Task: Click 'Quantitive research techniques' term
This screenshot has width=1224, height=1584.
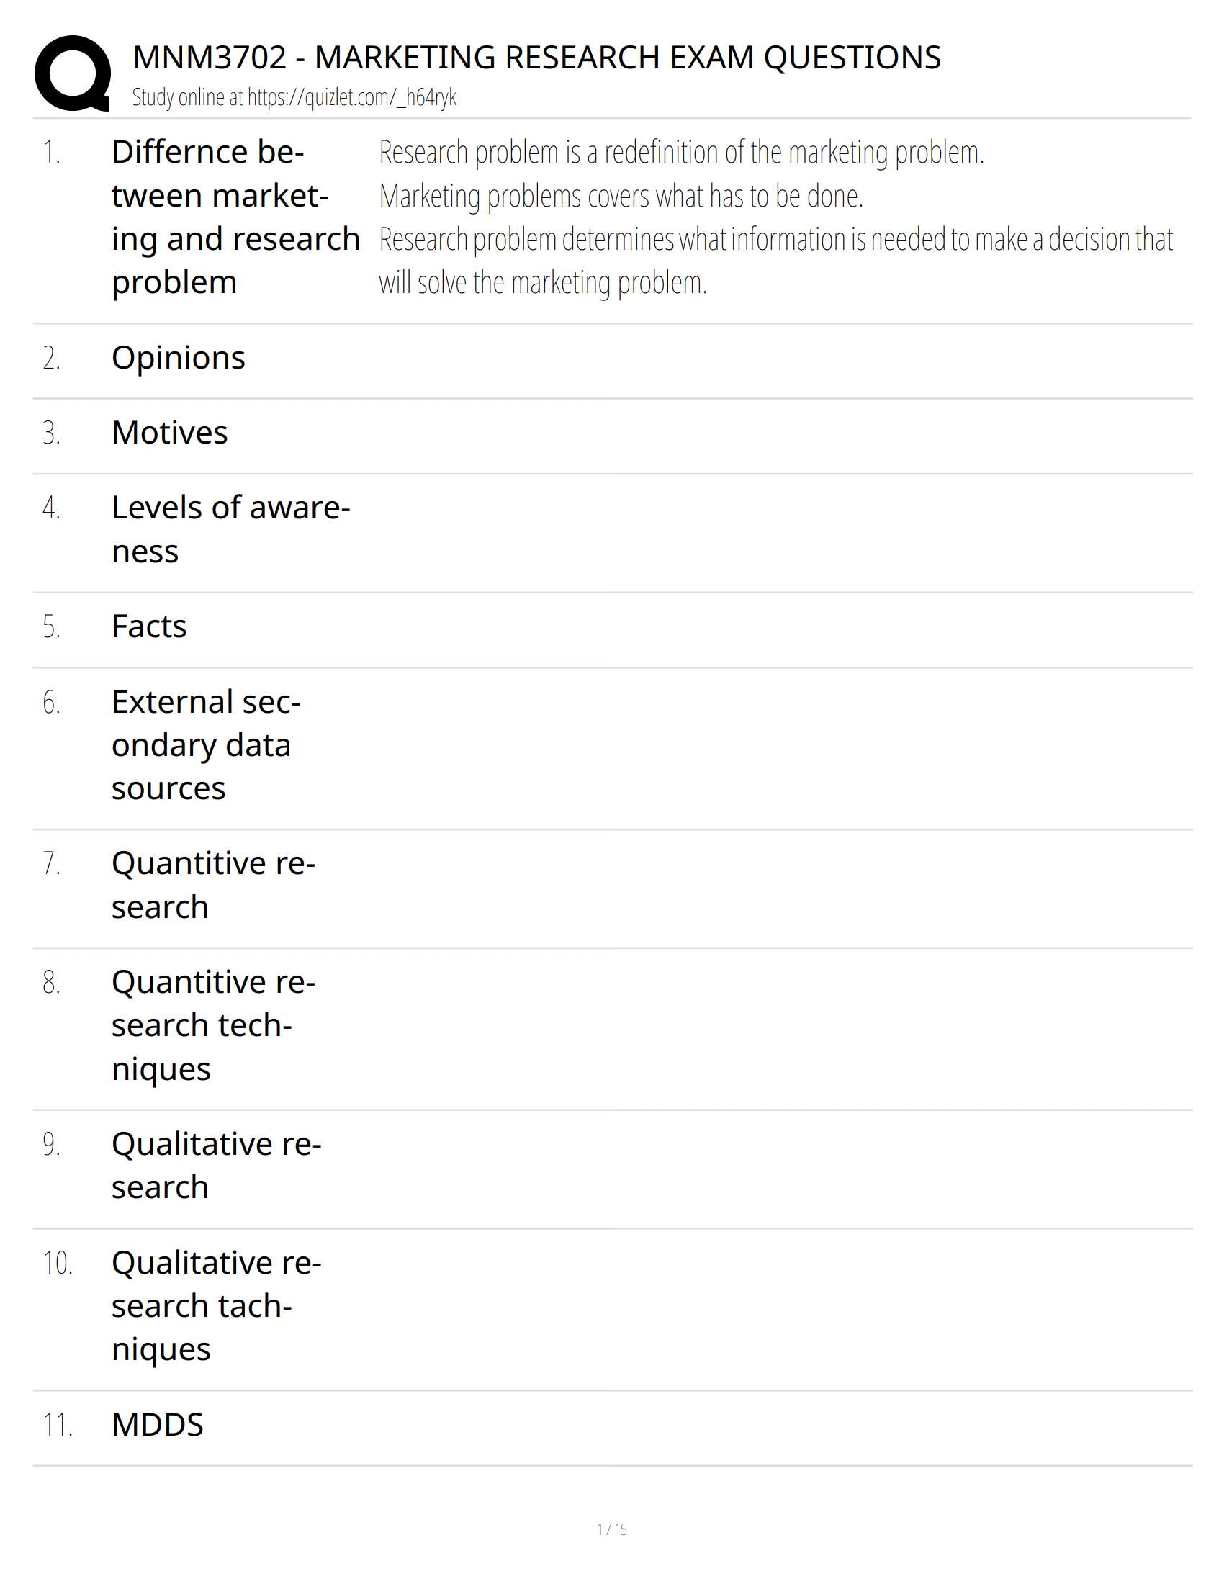Action: click(x=212, y=1025)
